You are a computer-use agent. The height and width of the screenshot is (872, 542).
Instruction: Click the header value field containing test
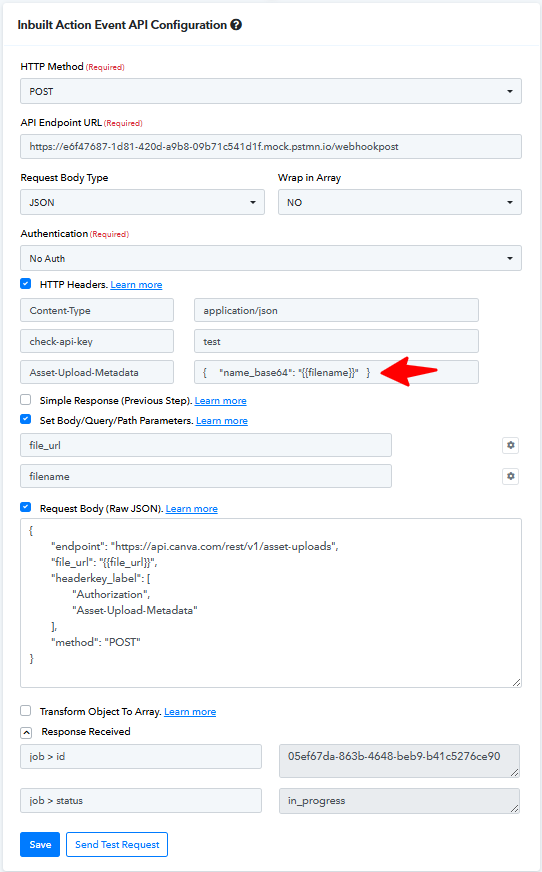pyautogui.click(x=336, y=341)
